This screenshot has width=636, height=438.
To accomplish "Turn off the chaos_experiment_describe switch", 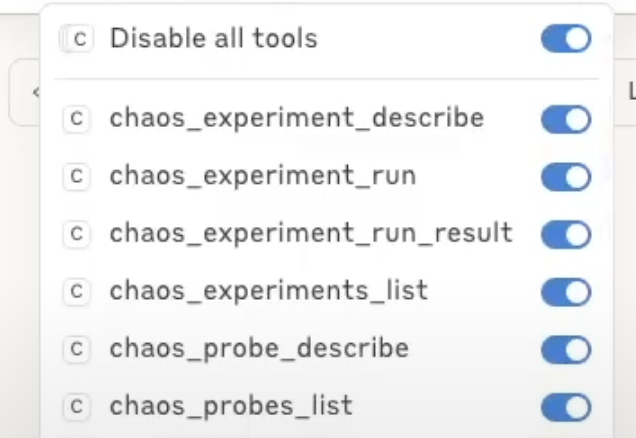I will point(566,119).
